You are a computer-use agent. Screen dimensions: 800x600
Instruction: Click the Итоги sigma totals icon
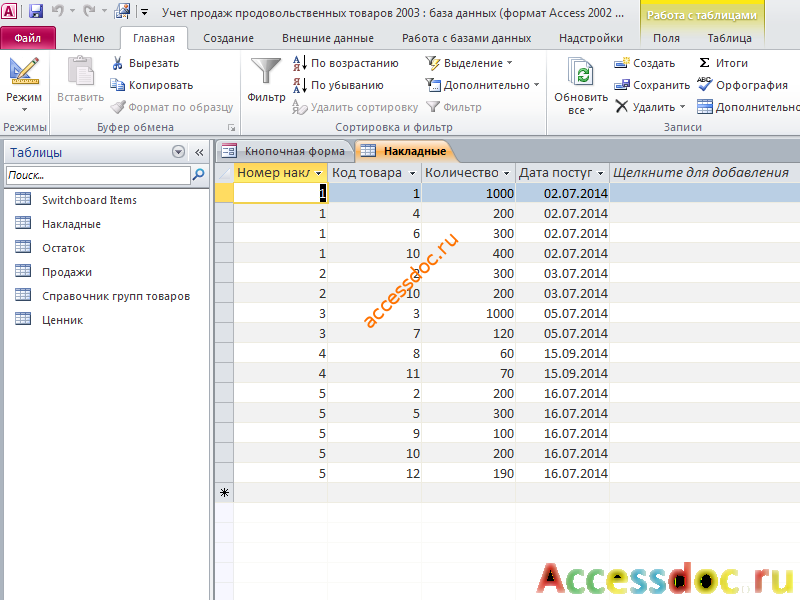pos(704,63)
